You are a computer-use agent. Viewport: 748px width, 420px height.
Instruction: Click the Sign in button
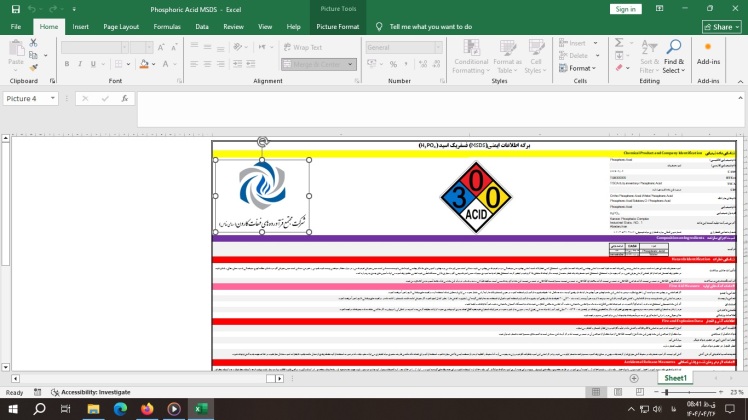click(x=626, y=9)
